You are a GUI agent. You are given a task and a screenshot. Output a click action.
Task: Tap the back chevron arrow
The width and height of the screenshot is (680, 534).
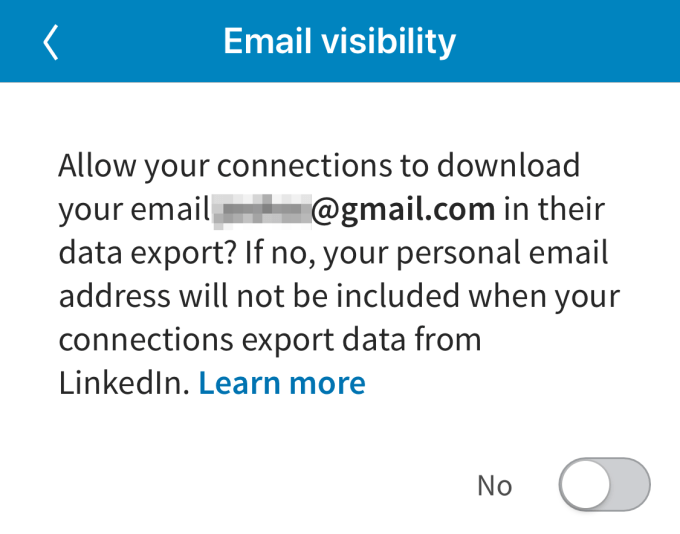click(x=51, y=42)
